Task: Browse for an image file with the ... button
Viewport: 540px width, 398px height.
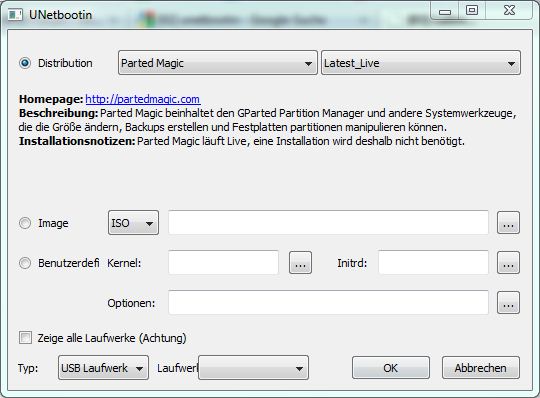Action: click(x=508, y=223)
